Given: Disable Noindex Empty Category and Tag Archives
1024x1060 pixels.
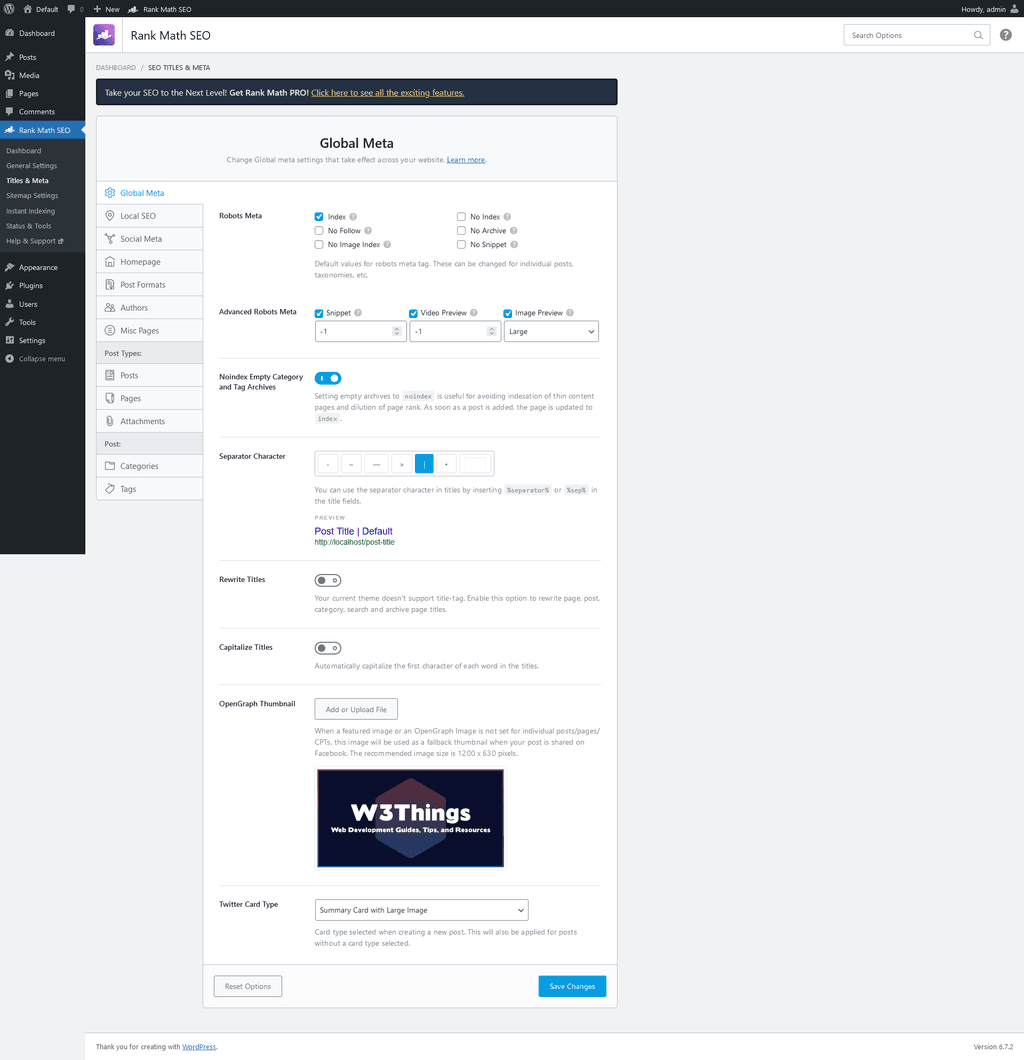Looking at the screenshot, I should coord(328,378).
